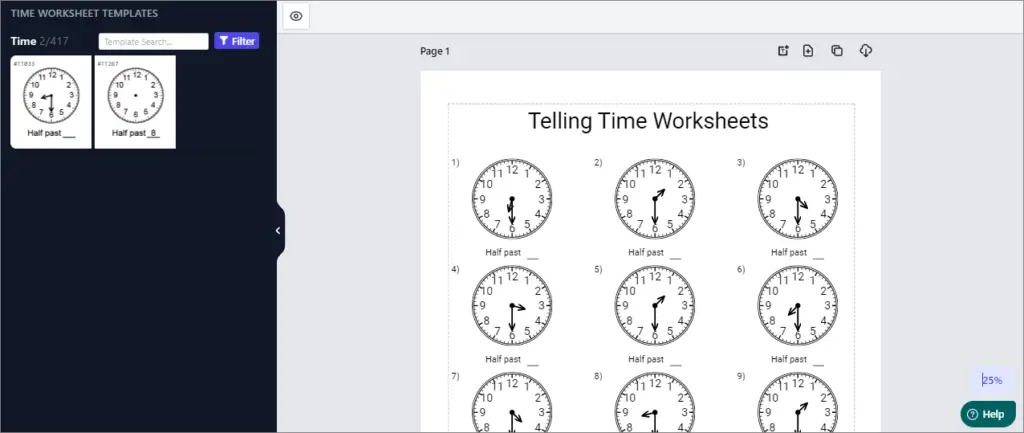
Task: Click the clock in problem 3
Action: point(797,199)
